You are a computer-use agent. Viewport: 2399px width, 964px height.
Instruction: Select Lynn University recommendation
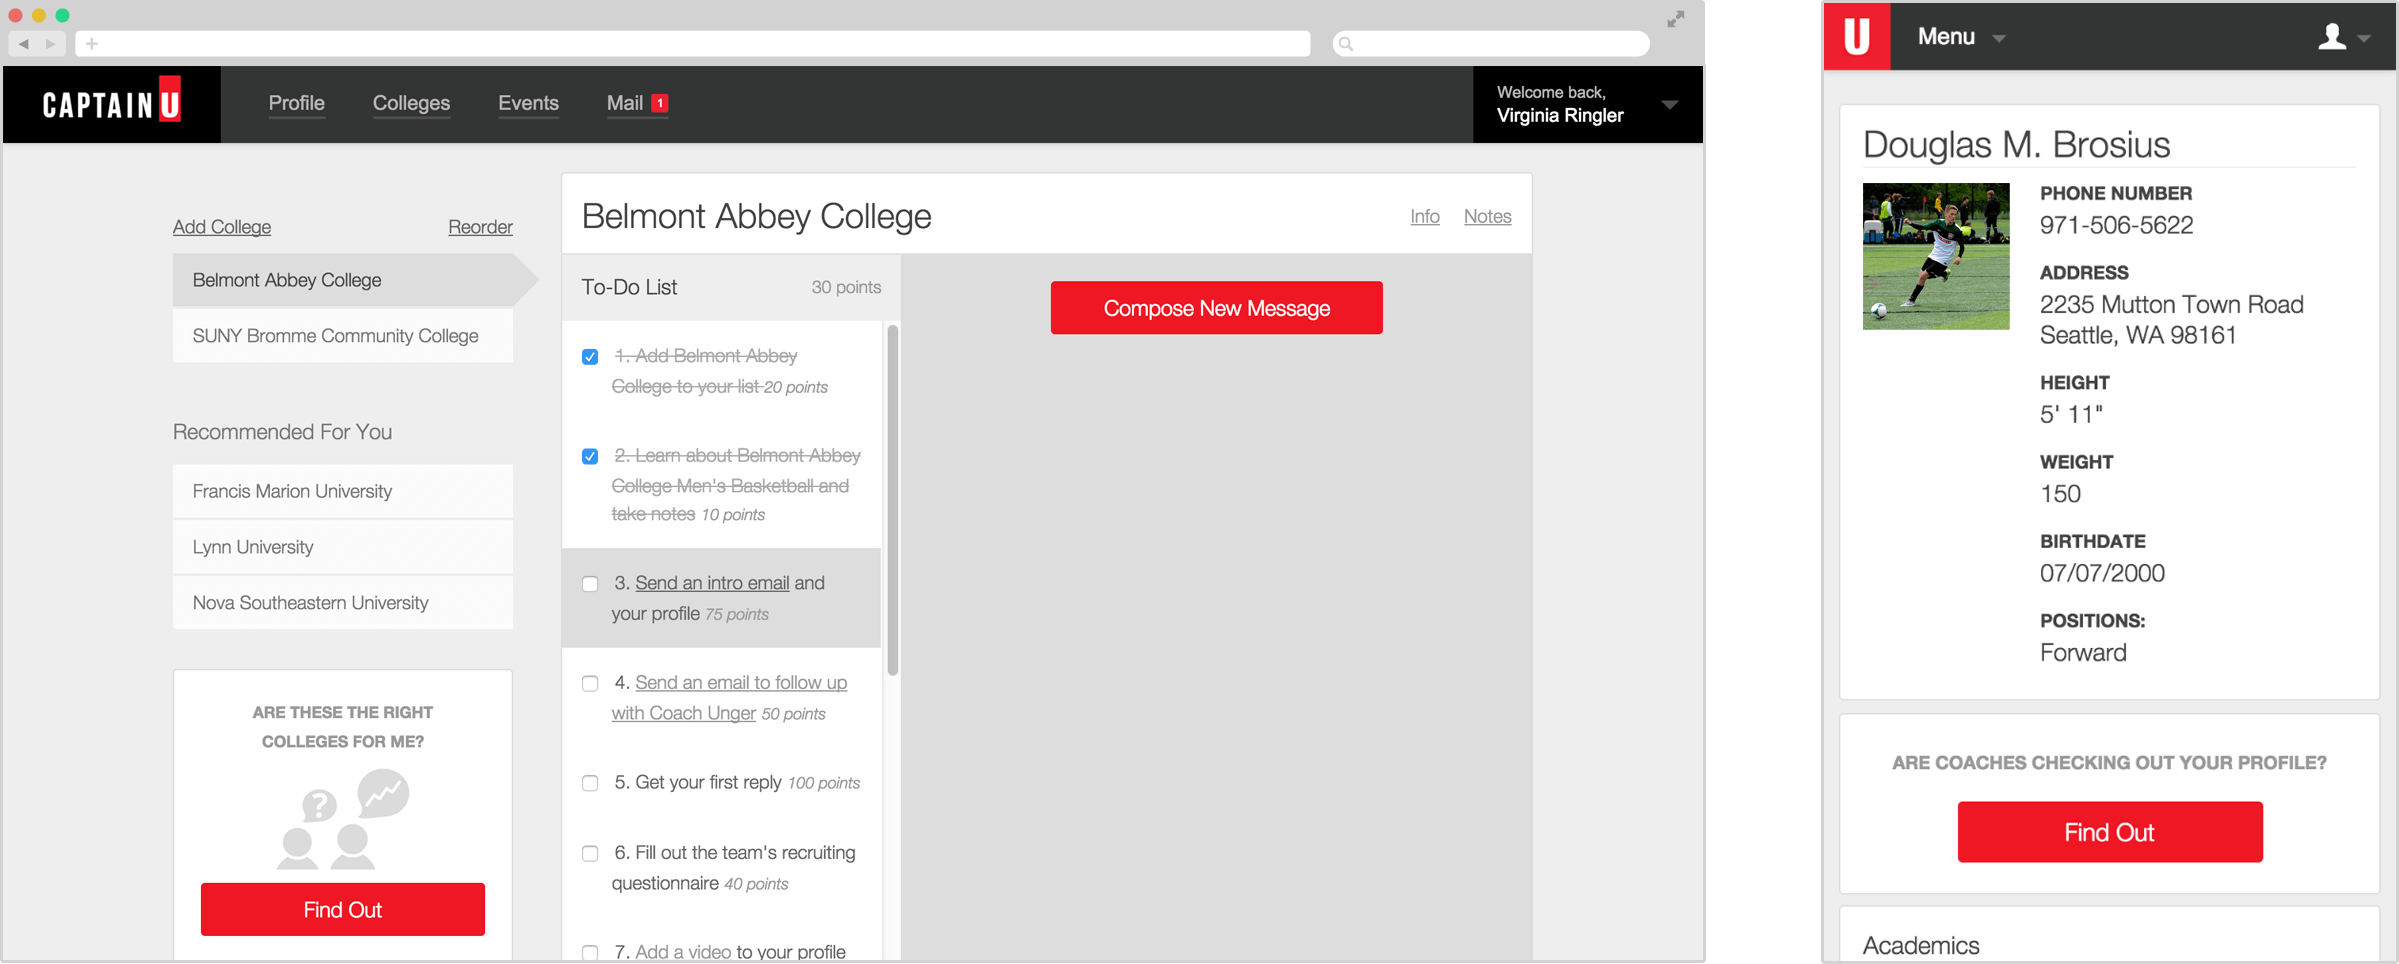pos(343,547)
